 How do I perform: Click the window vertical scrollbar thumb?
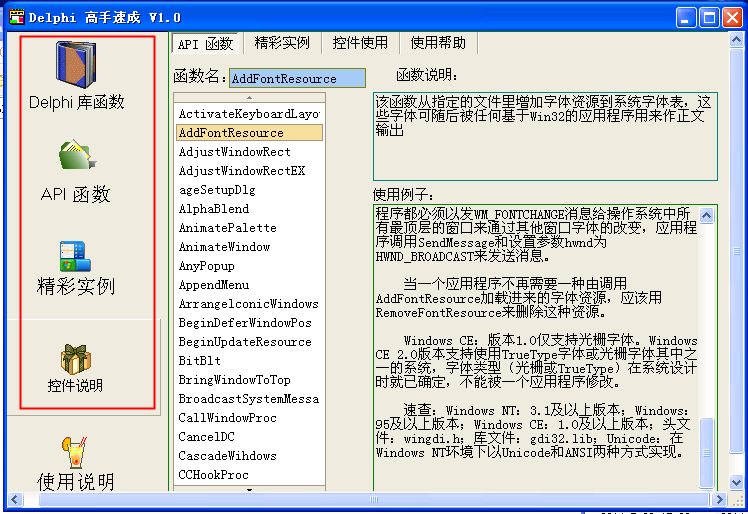737,250
